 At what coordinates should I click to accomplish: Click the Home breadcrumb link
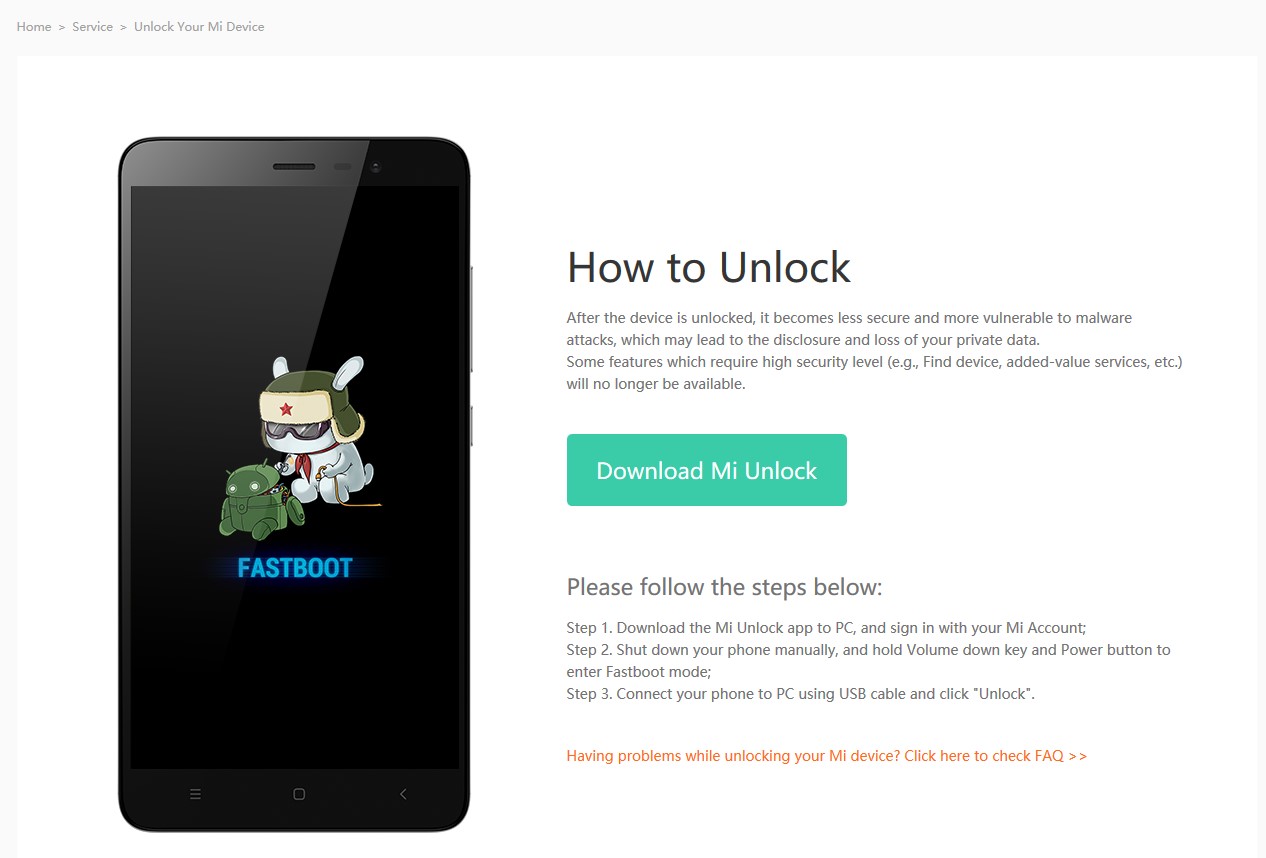coord(34,27)
